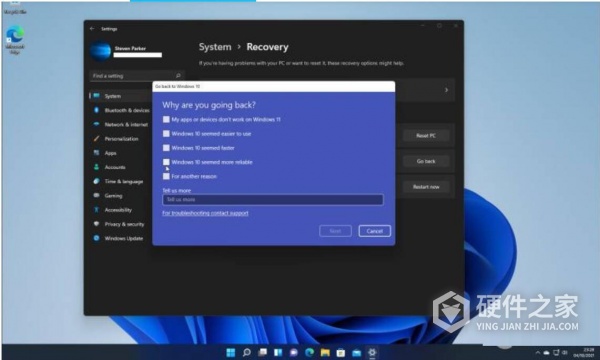Screen dimensions: 600x360
Task: Open Chat from the taskbar
Action: pyautogui.click(x=294, y=352)
